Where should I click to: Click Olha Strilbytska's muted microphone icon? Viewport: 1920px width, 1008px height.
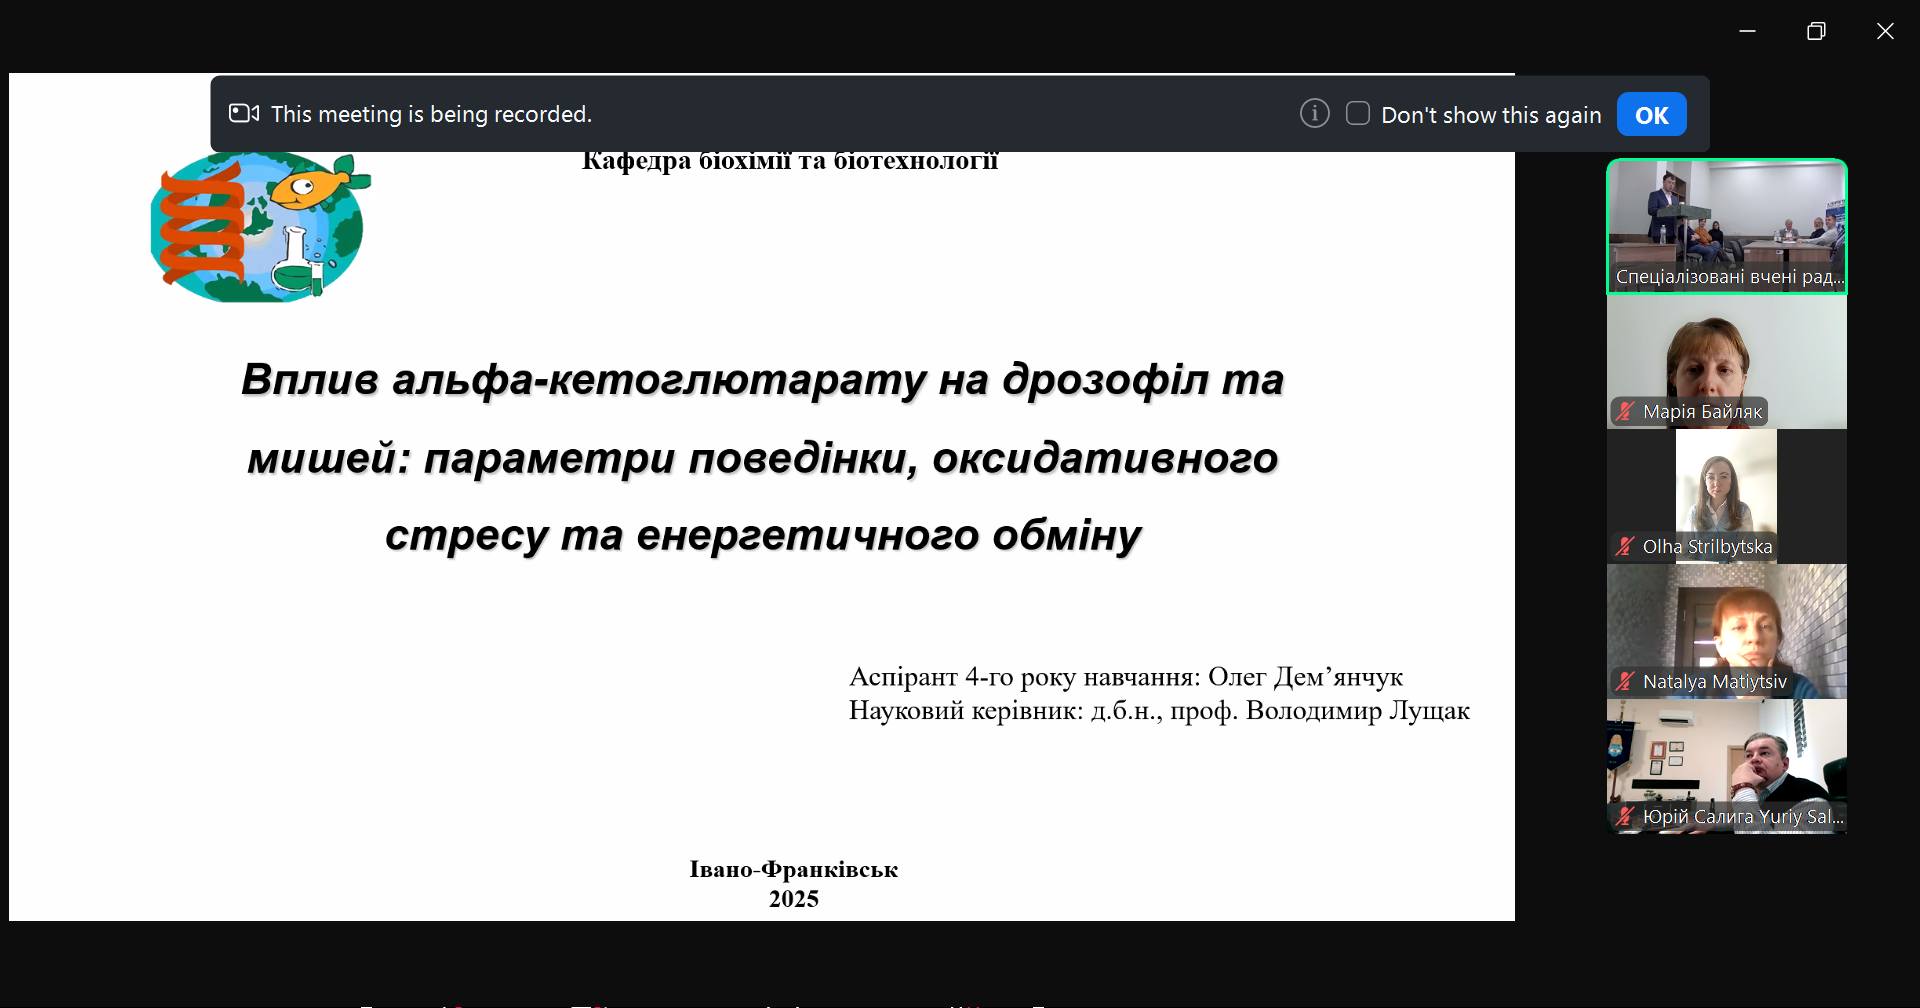click(x=1625, y=546)
